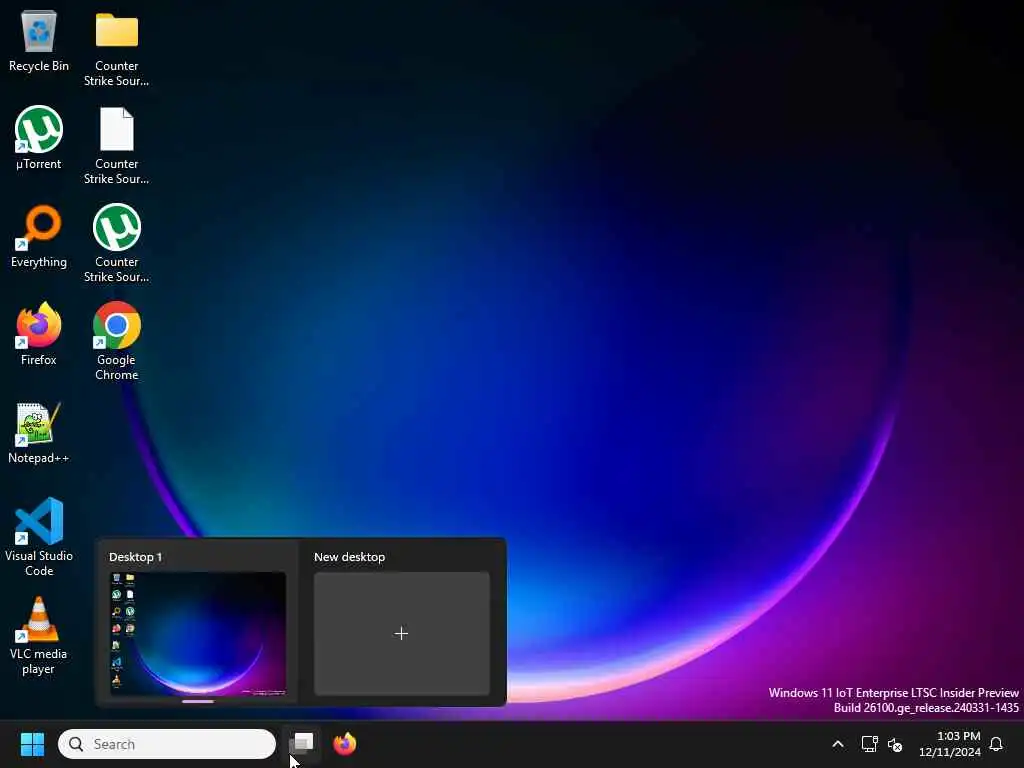Image resolution: width=1024 pixels, height=768 pixels.
Task: Open the notifications bell icon
Action: 996,744
